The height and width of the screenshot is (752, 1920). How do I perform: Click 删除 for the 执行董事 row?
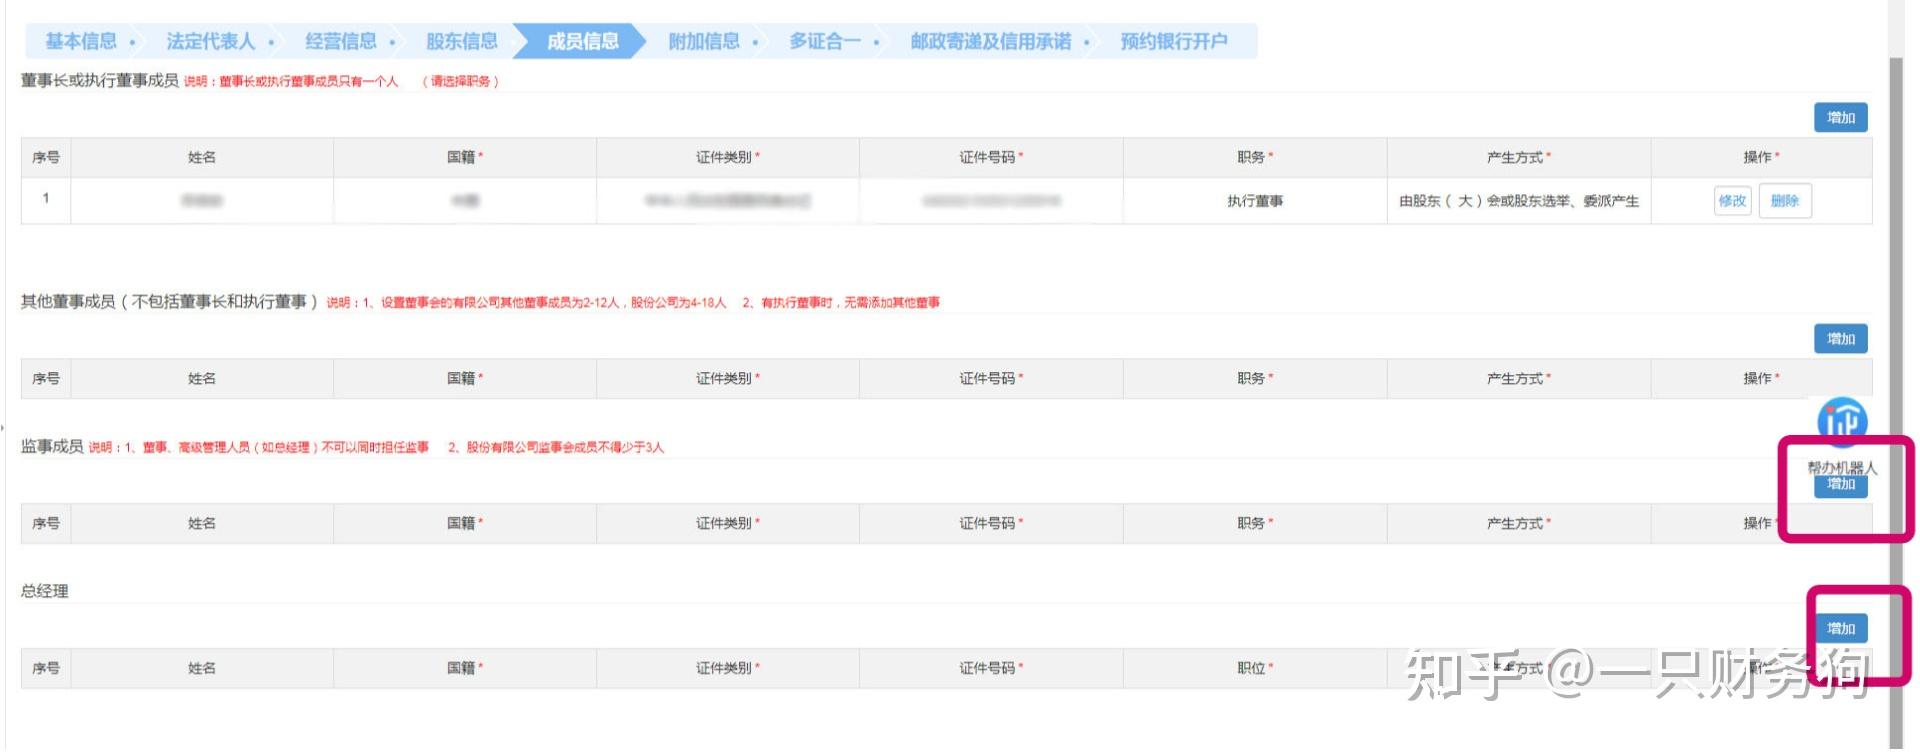click(1785, 201)
